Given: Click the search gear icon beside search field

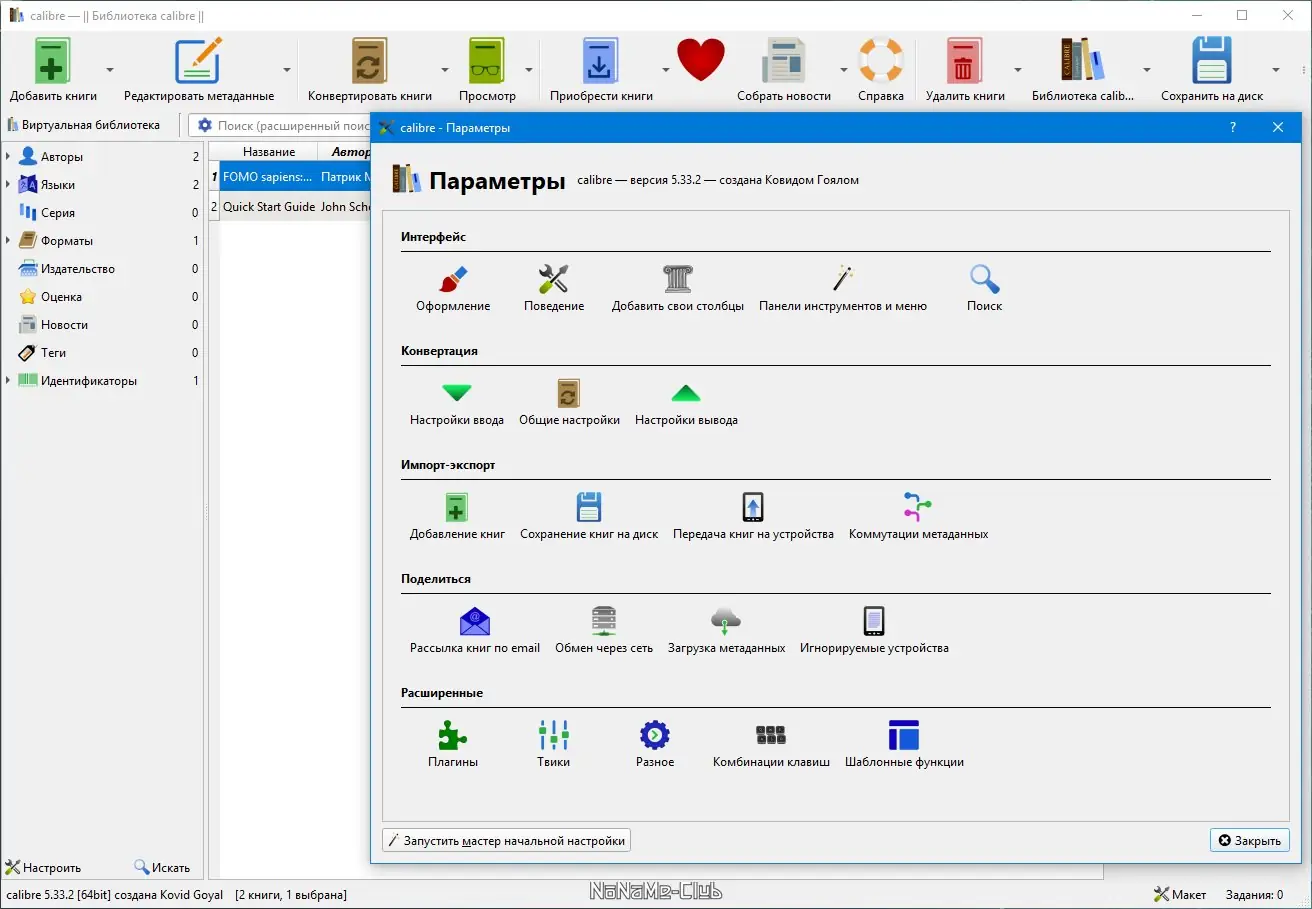Looking at the screenshot, I should pos(205,125).
